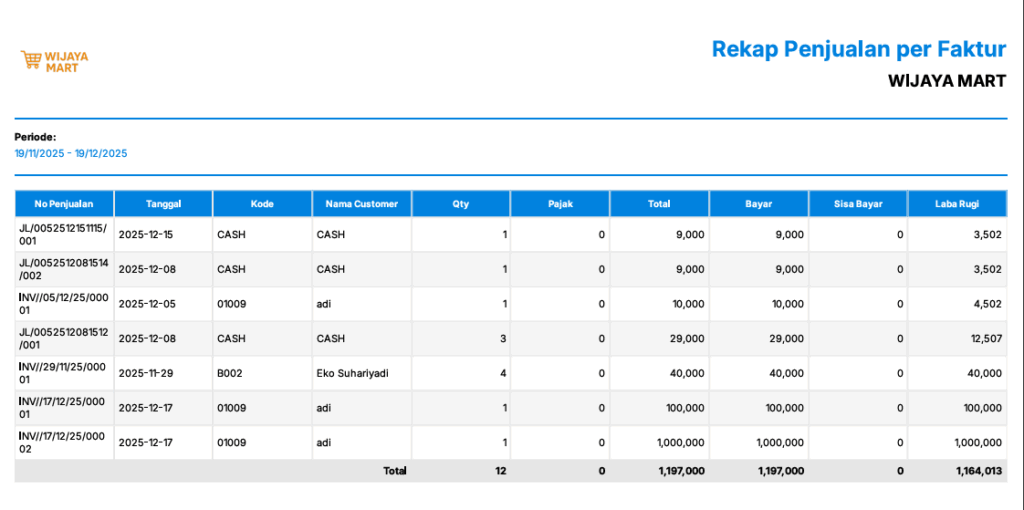
Task: Click the 'Tanggal' column header
Action: pyautogui.click(x=163, y=204)
